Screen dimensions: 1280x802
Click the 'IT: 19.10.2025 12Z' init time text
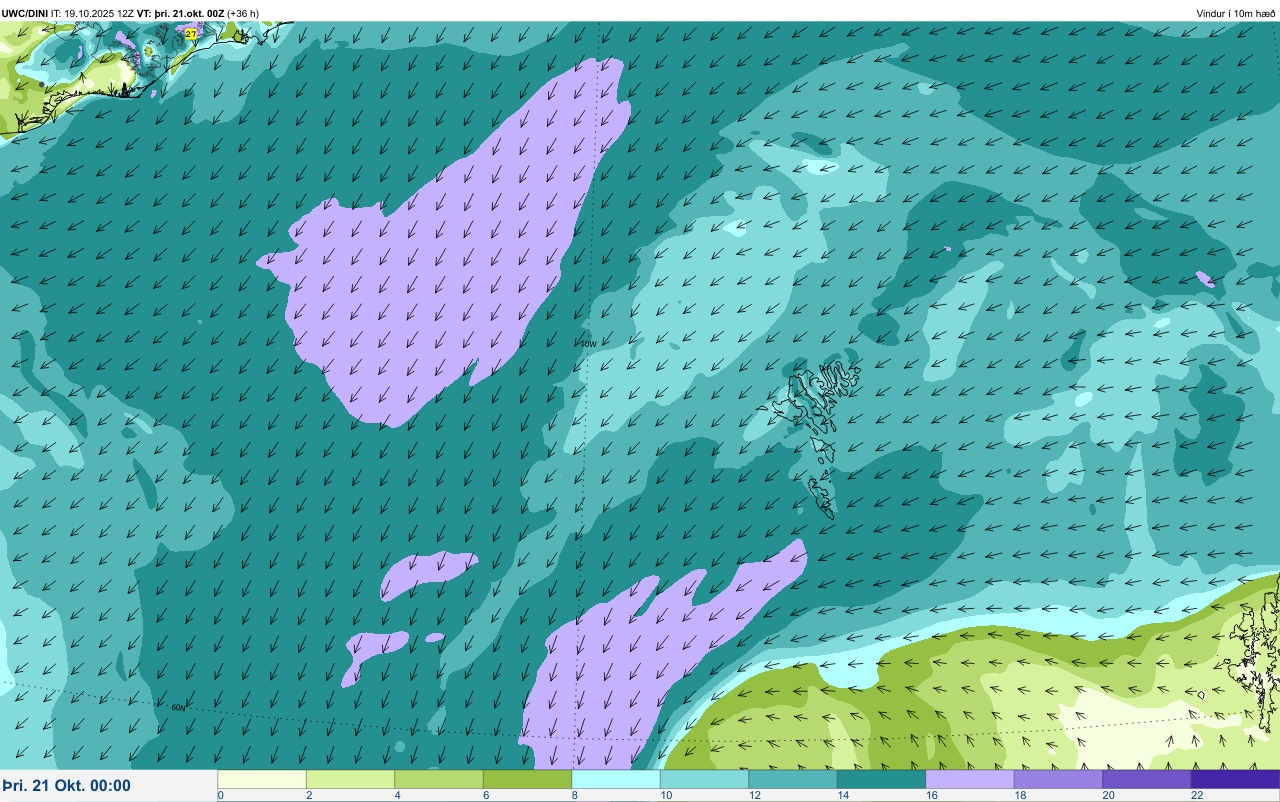pyautogui.click(x=92, y=14)
